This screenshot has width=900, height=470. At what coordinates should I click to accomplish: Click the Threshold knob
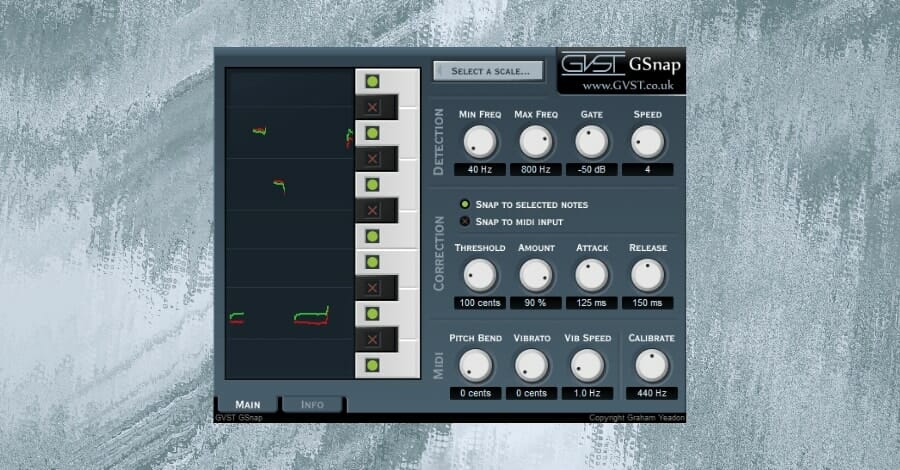pyautogui.click(x=479, y=275)
